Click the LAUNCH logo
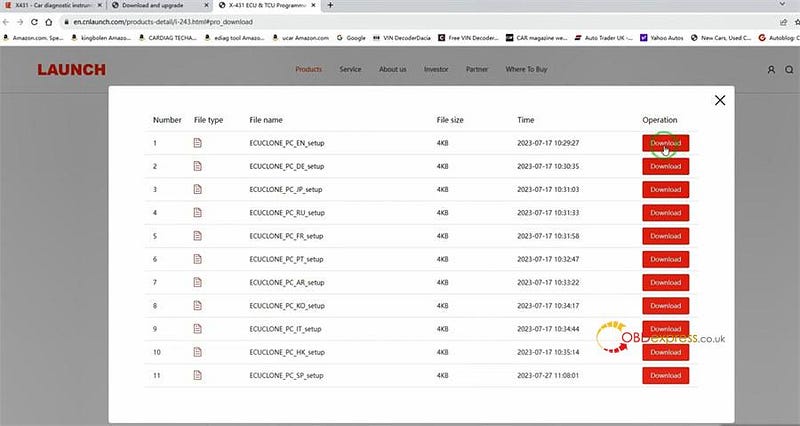This screenshot has width=800, height=426. [71, 70]
